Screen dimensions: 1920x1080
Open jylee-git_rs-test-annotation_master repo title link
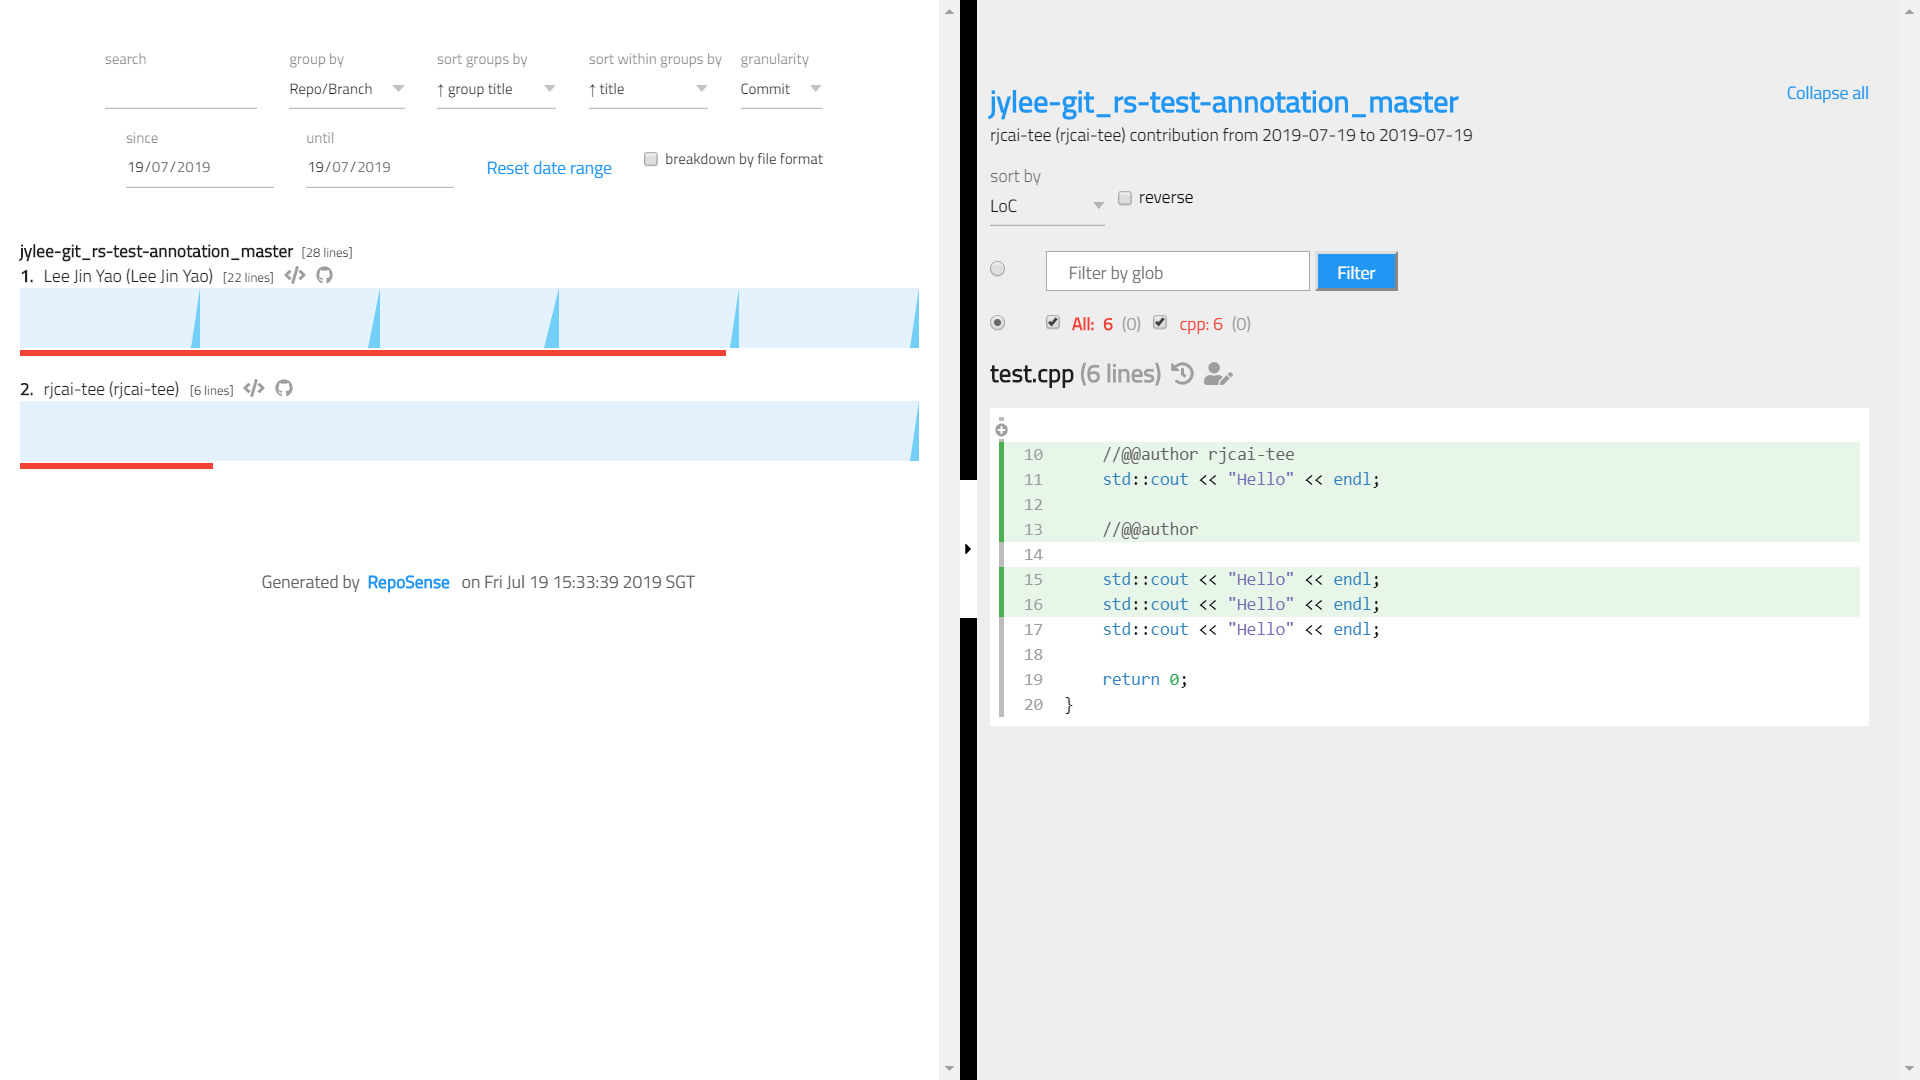tap(1223, 102)
